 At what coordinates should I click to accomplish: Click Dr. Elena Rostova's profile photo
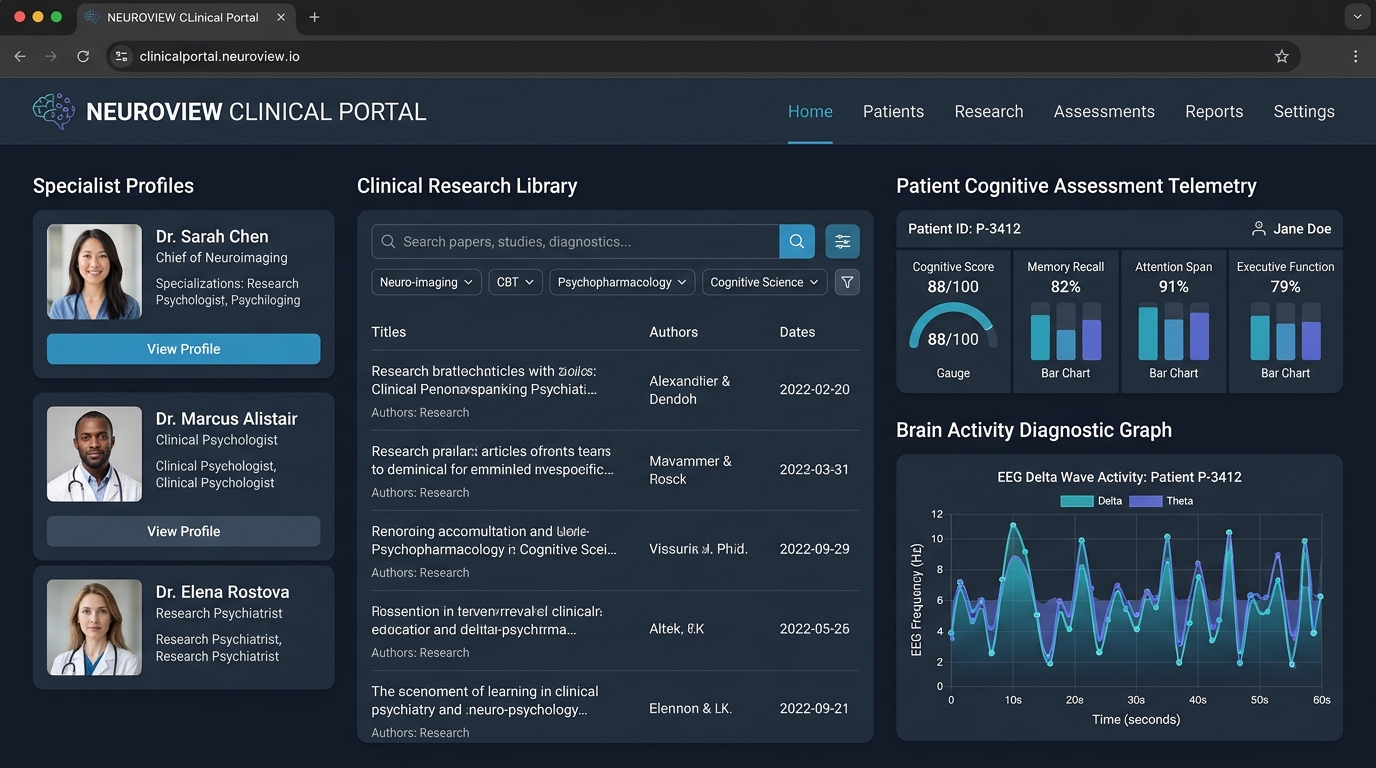(95, 627)
